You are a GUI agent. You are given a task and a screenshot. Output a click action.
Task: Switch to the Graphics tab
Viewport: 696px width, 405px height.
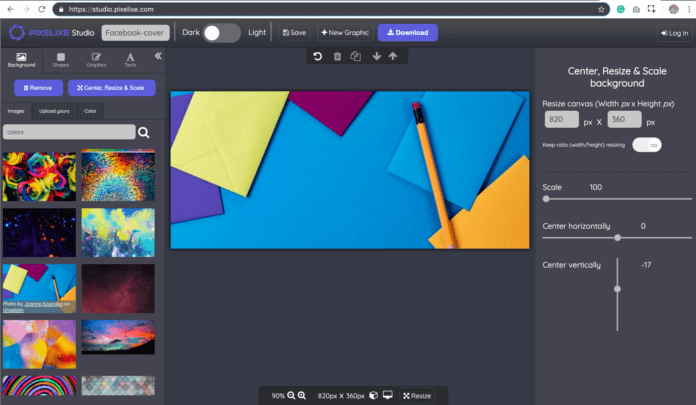tap(96, 60)
